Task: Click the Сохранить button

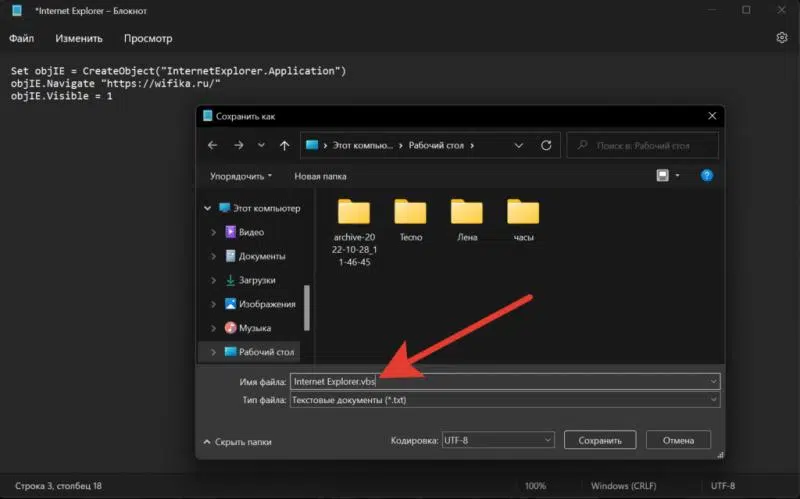Action: 600,440
